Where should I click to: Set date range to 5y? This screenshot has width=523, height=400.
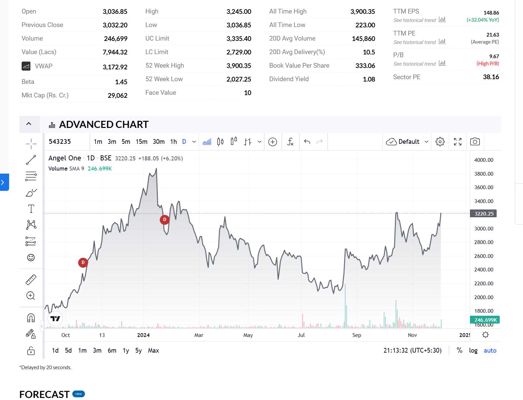click(138, 351)
